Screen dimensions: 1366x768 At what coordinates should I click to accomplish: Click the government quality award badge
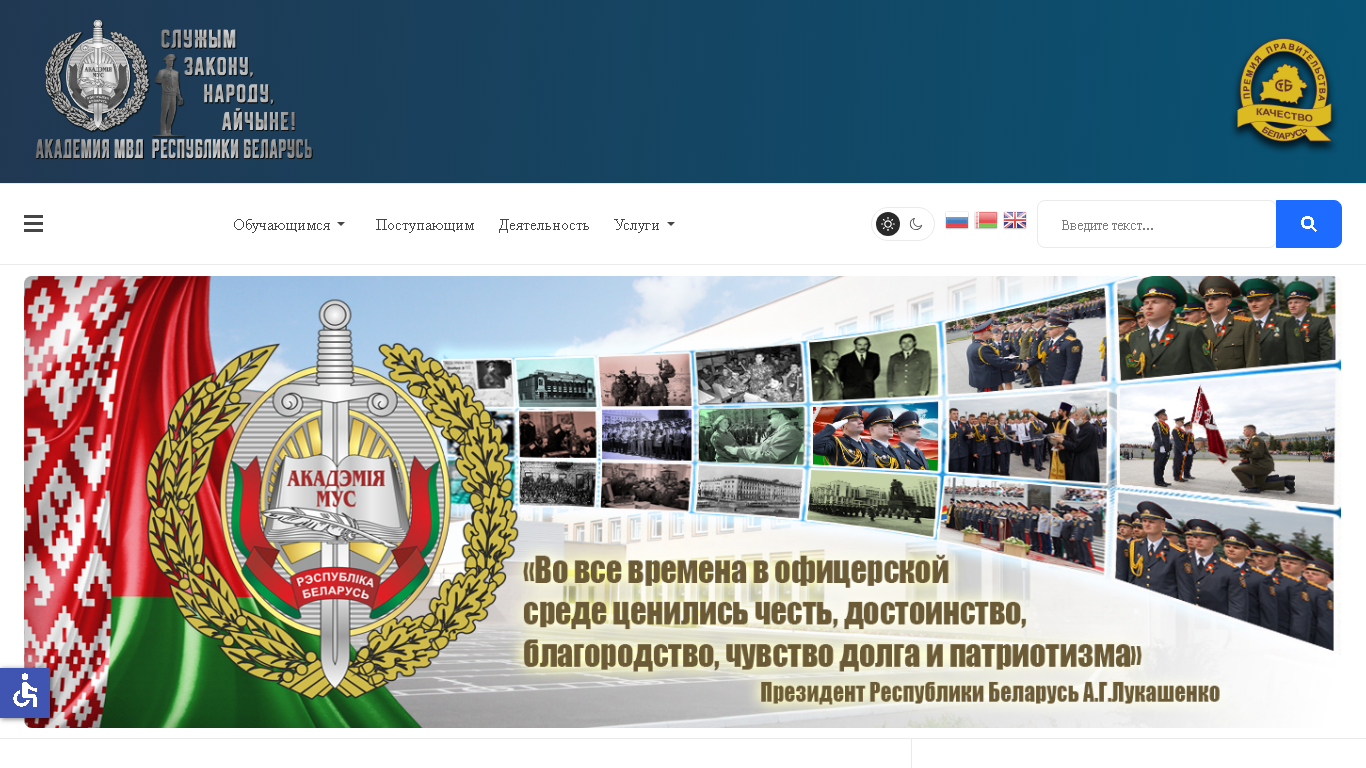[1284, 92]
